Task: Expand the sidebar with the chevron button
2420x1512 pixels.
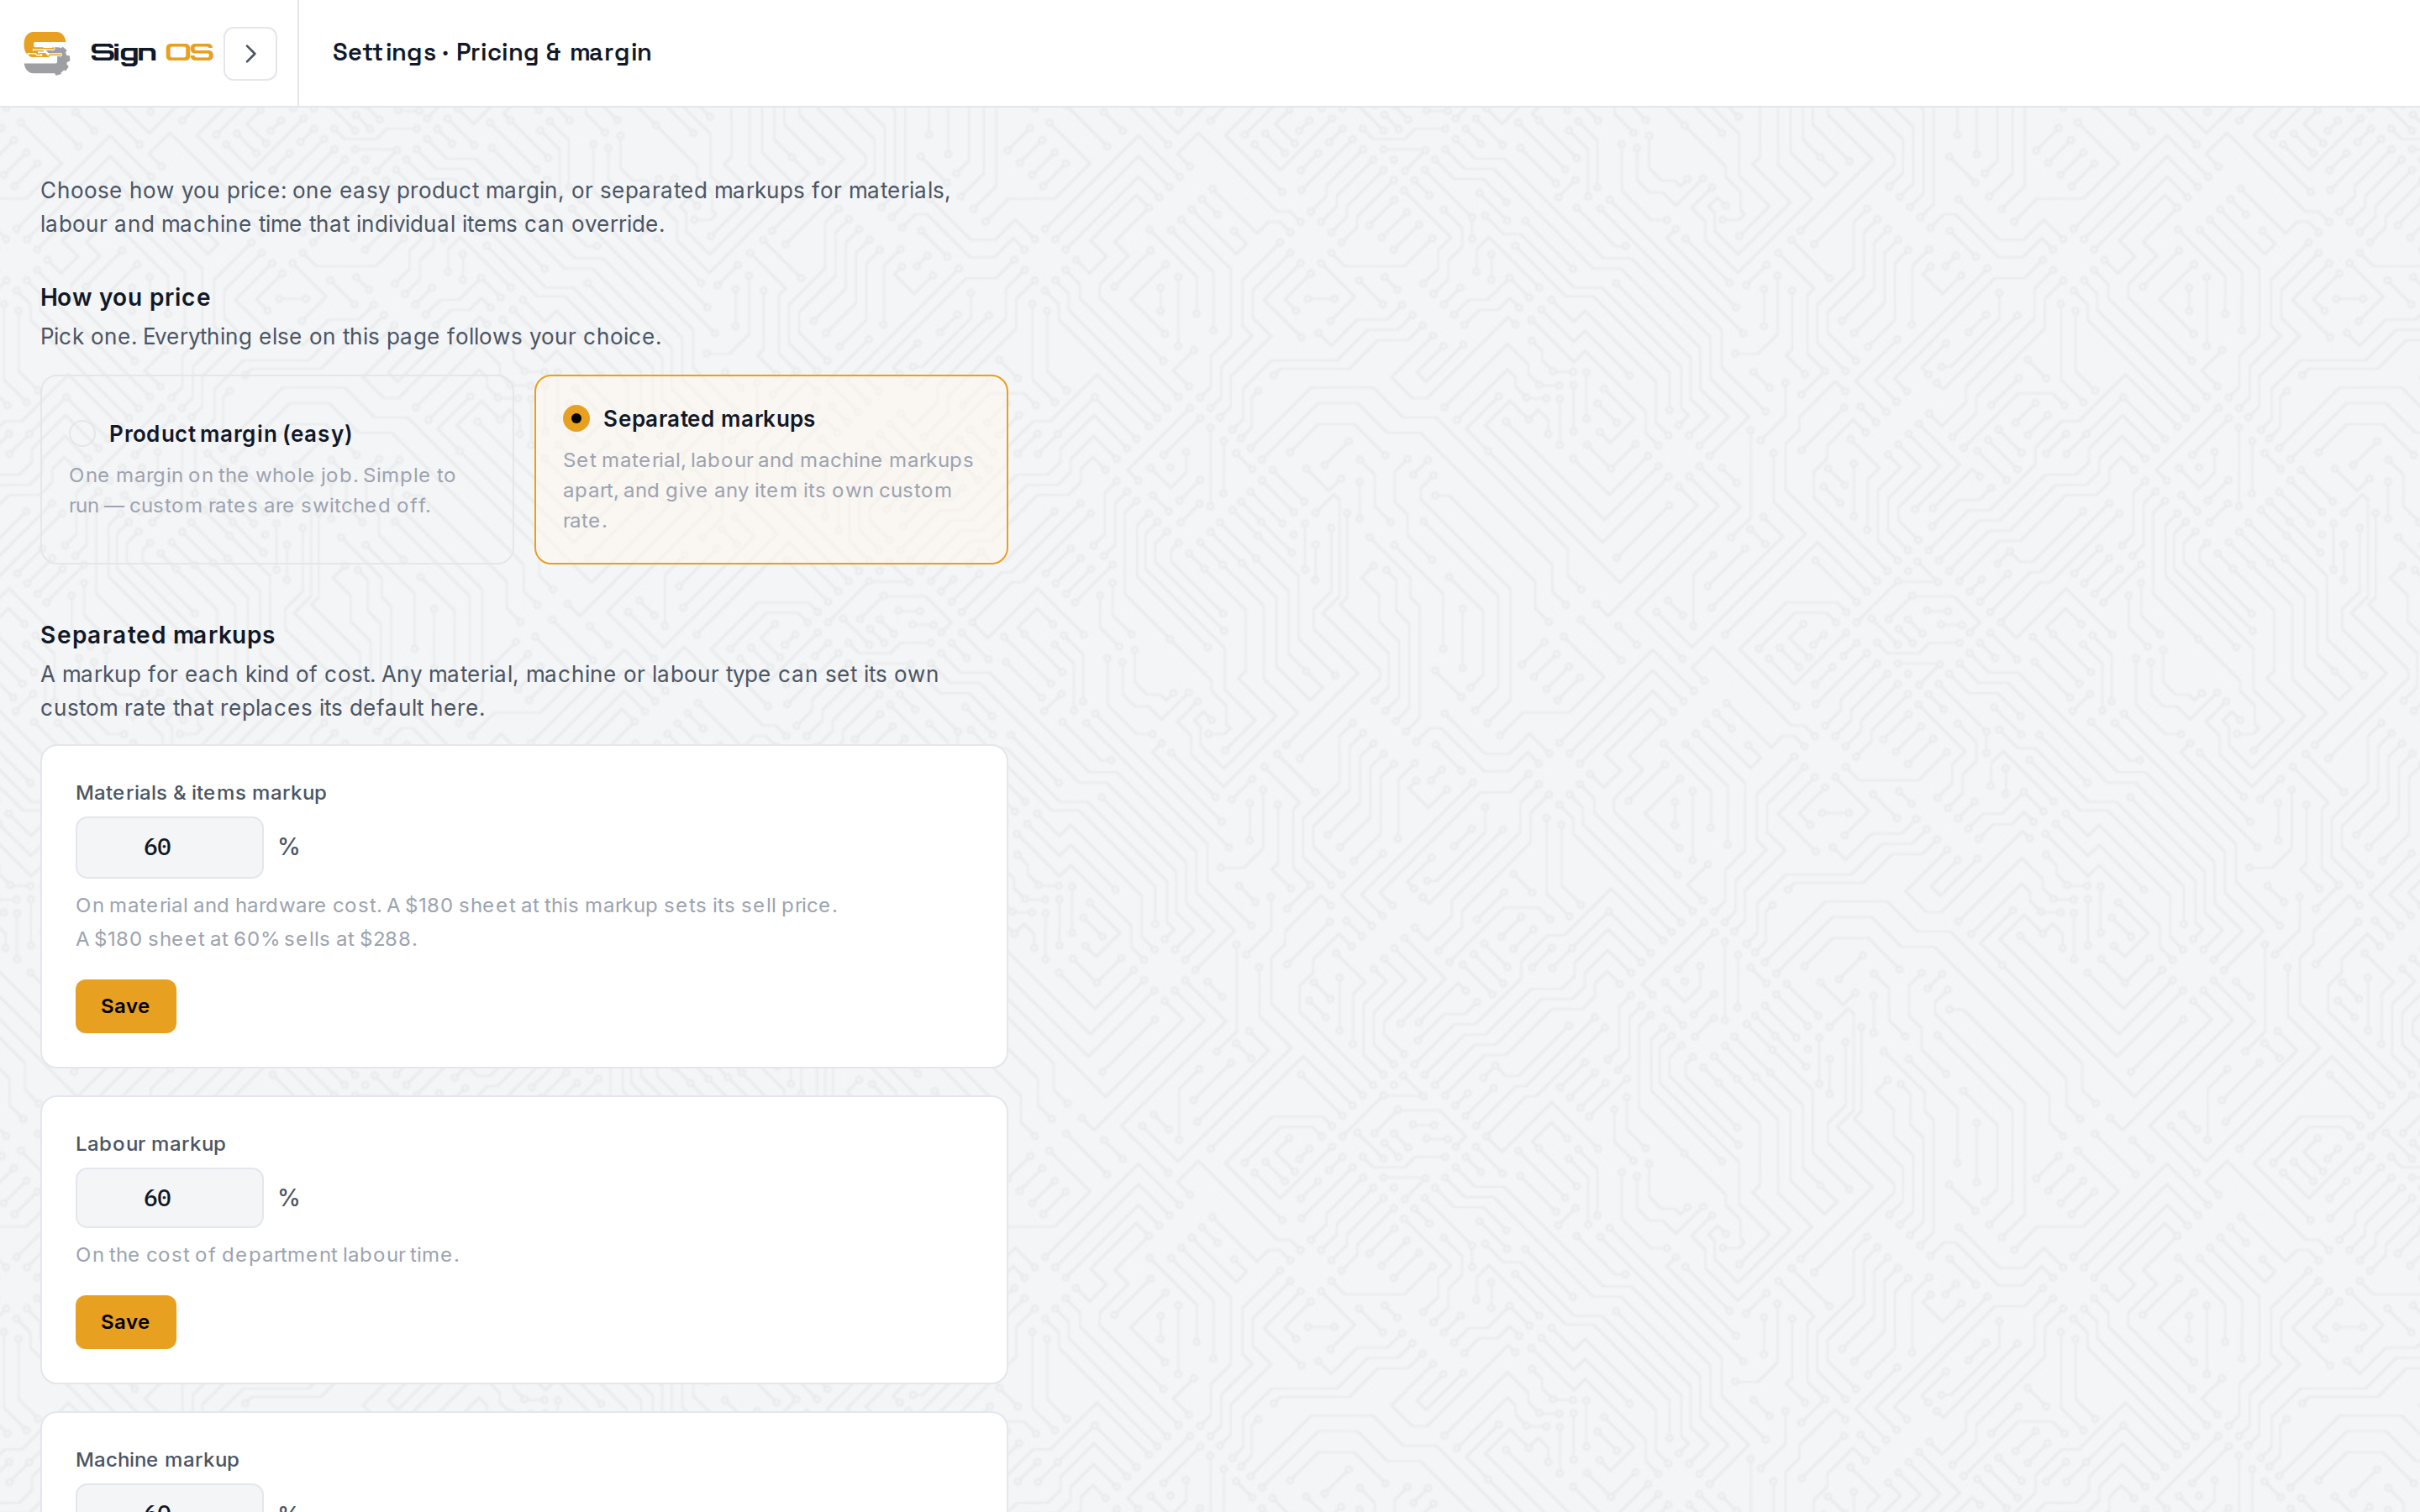Action: click(250, 53)
